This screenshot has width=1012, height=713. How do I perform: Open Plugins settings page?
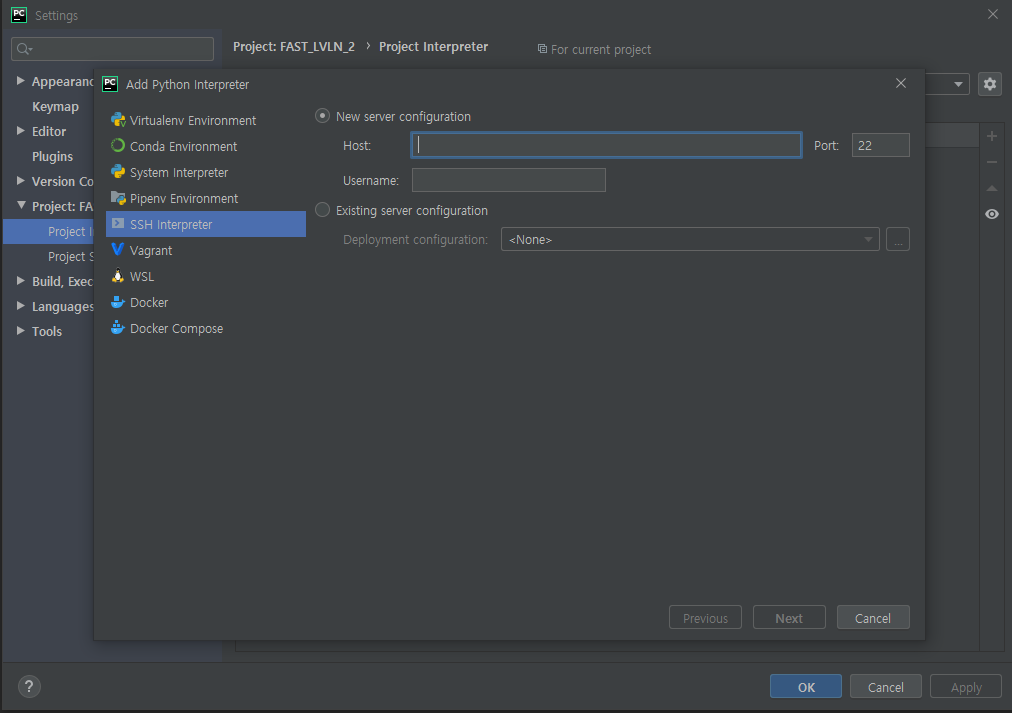(52, 156)
